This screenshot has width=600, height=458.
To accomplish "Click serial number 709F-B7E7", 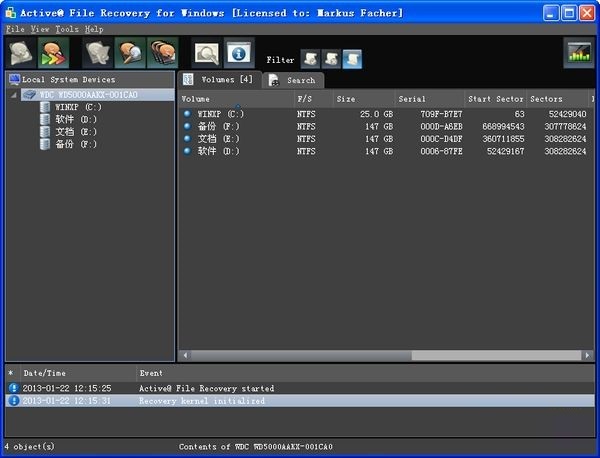I will [441, 114].
